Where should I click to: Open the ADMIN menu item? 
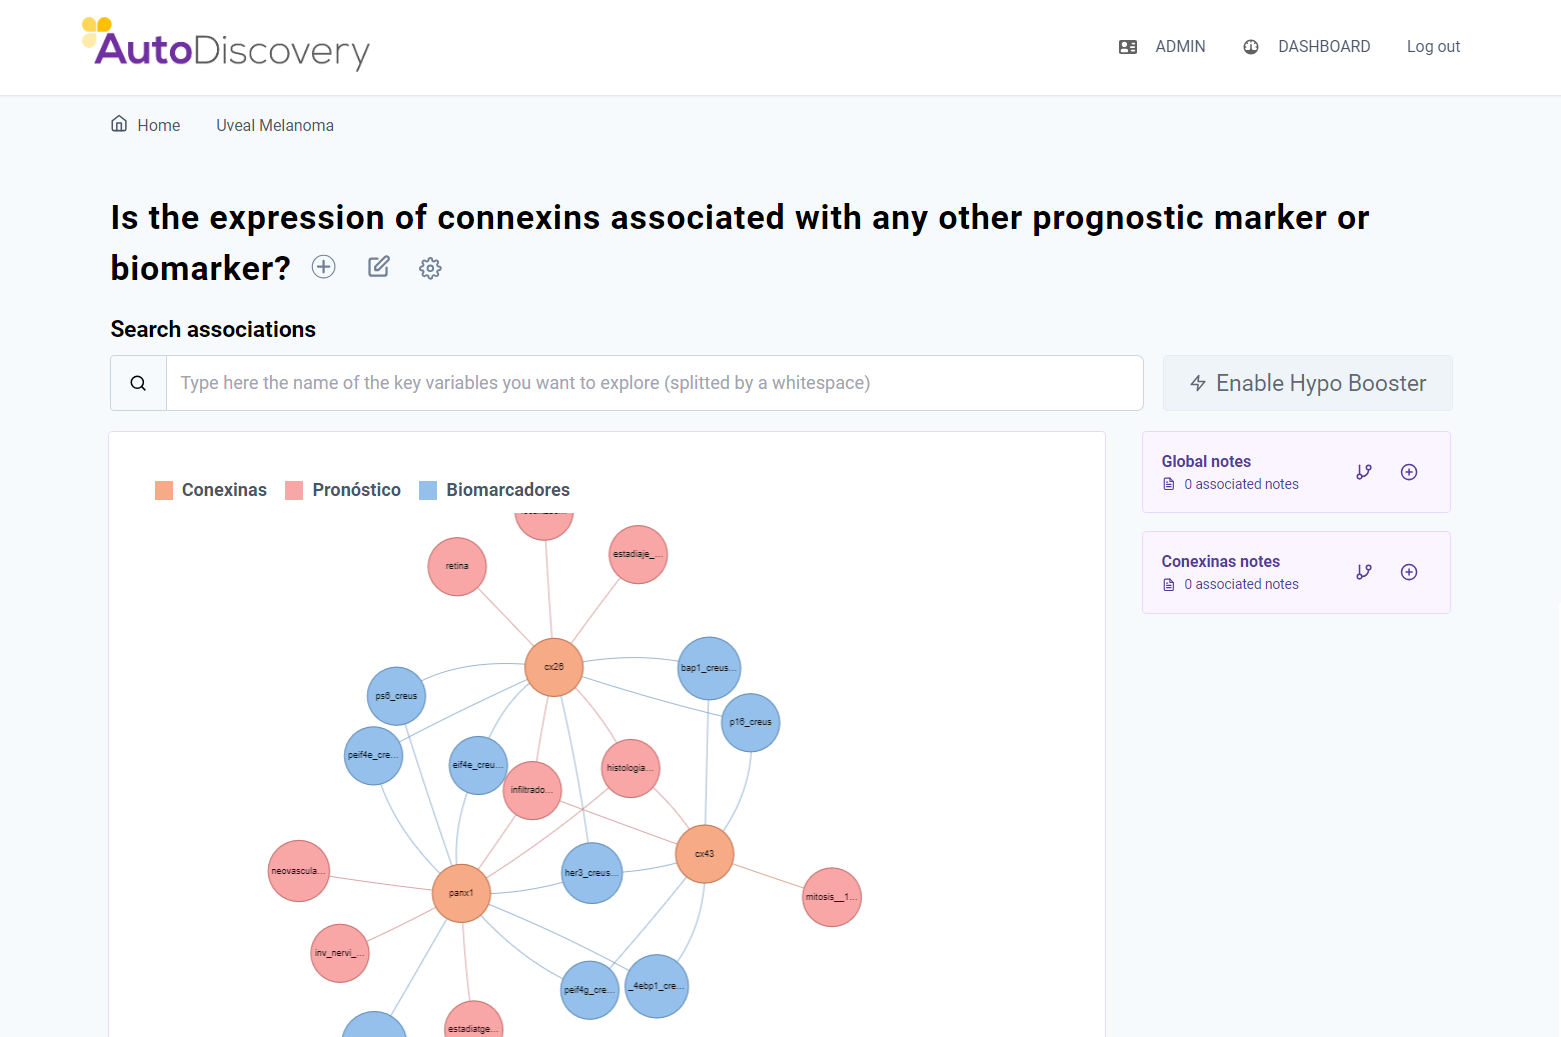pyautogui.click(x=1162, y=47)
